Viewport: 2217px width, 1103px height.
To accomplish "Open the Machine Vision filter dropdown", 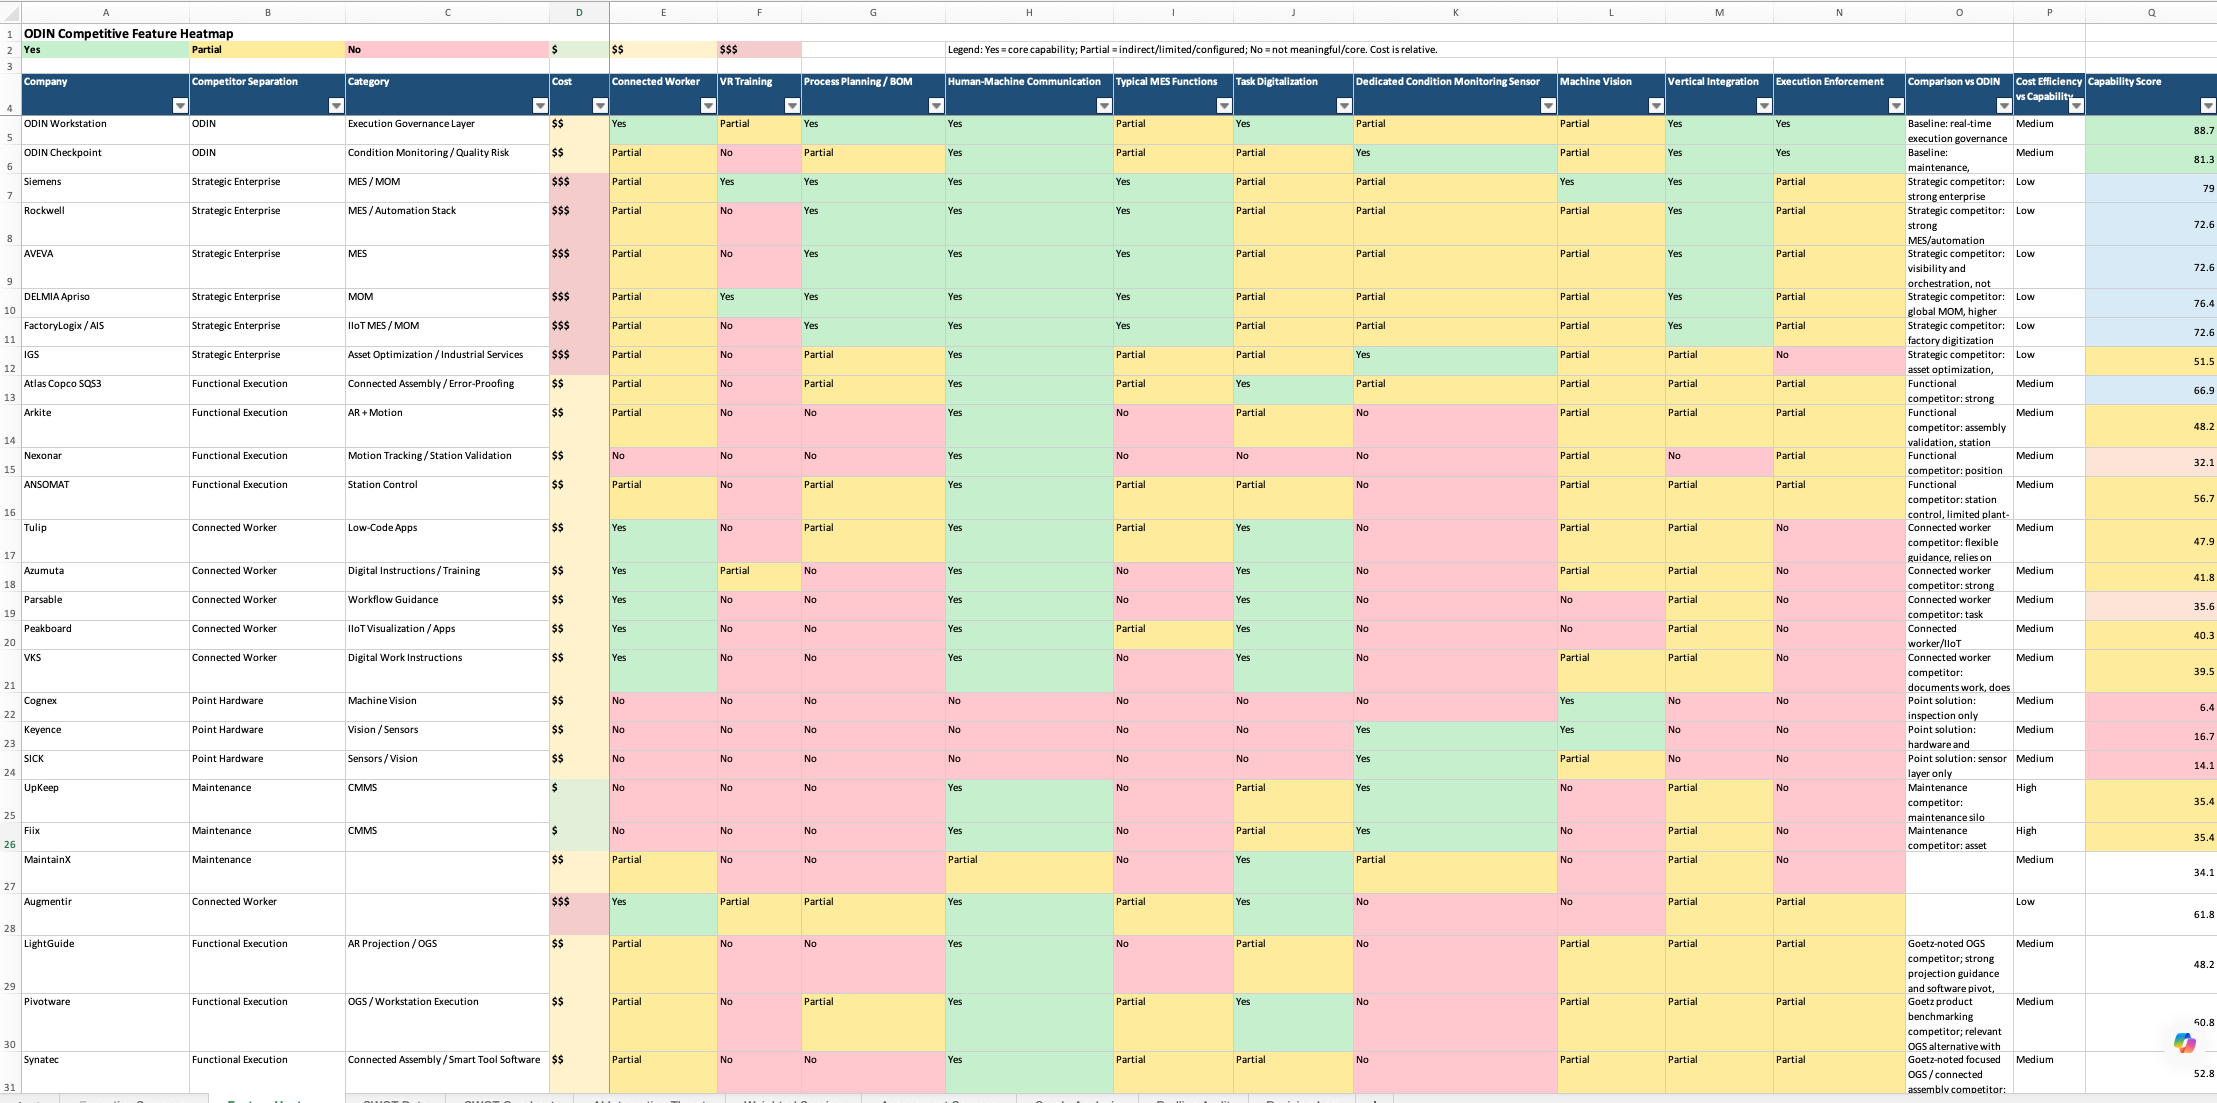I will pyautogui.click(x=1656, y=106).
